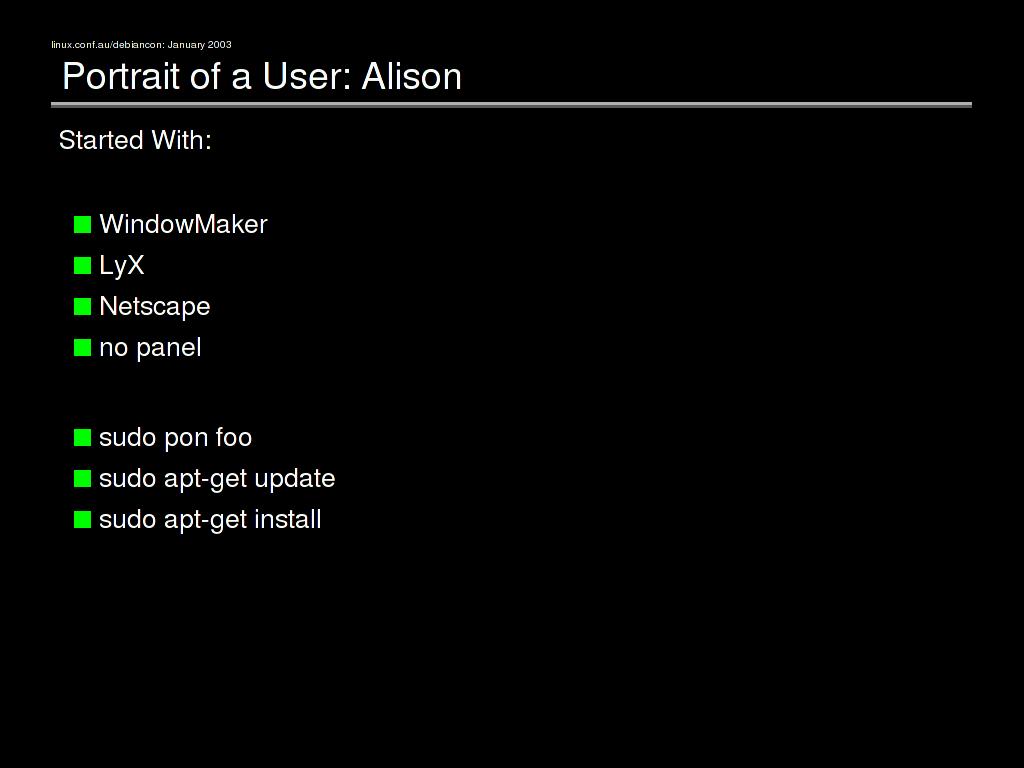Click the Netscape list item text
Image resolution: width=1024 pixels, height=768 pixels.
coord(155,306)
